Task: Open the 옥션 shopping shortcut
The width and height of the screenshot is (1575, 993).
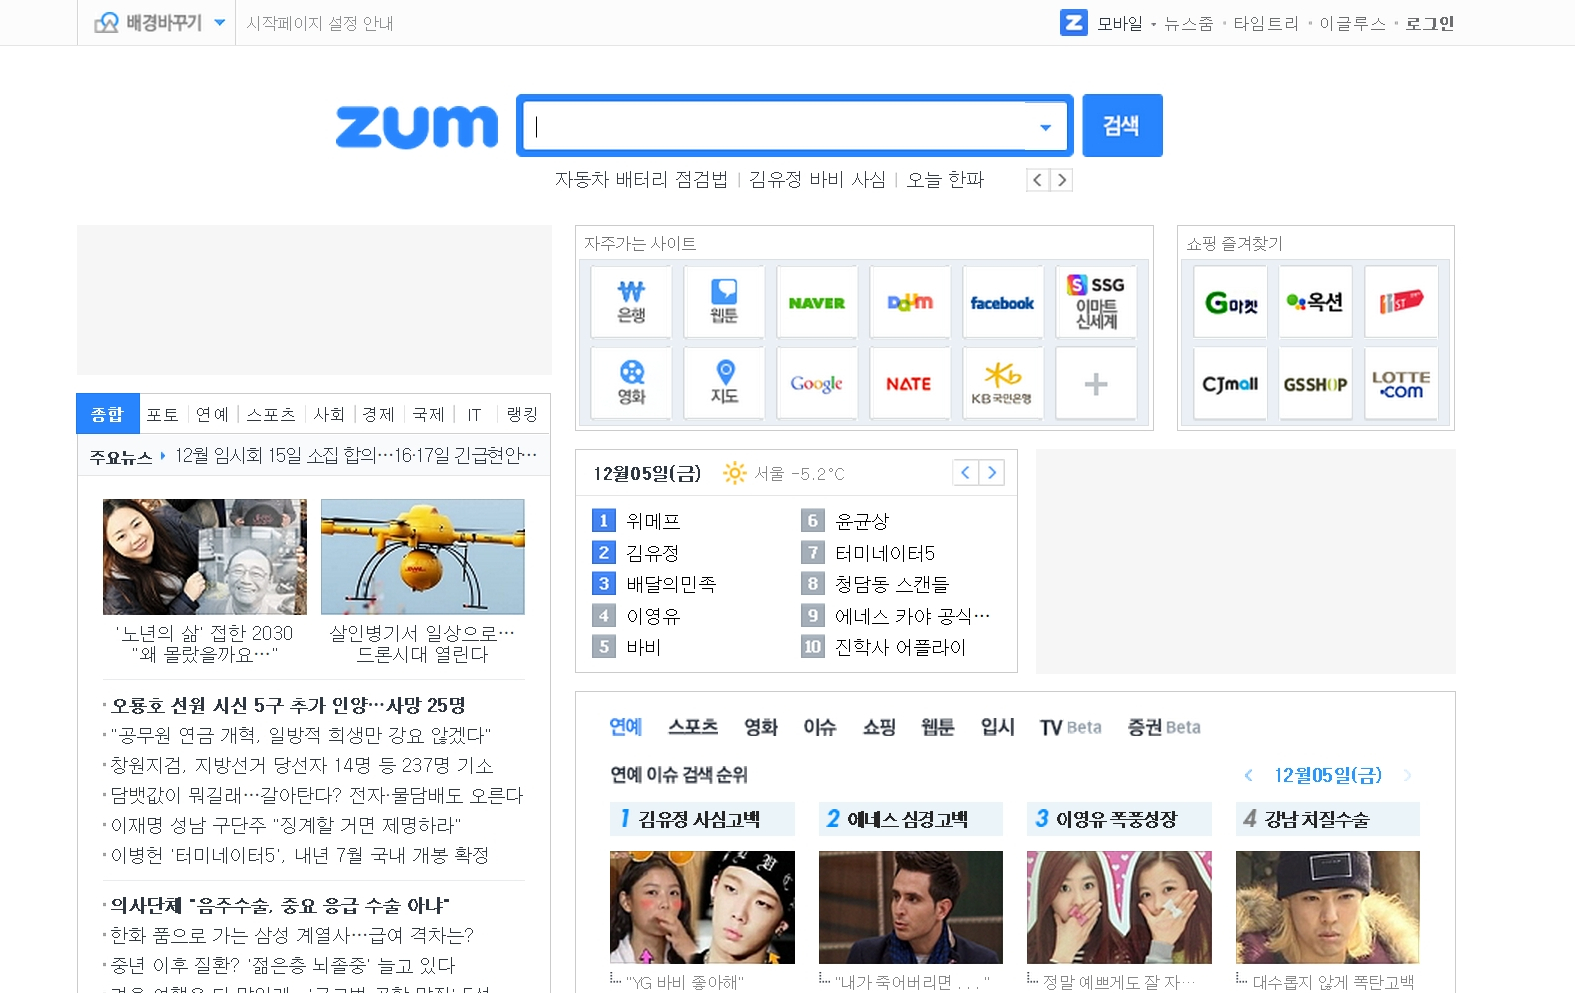Action: (x=1315, y=302)
